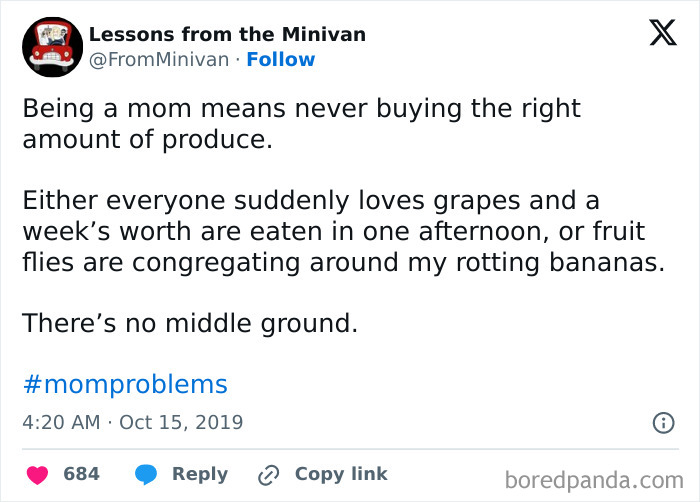Screen dimensions: 700x502
Task: Click the pink heart like icon
Action: pyautogui.click(x=38, y=474)
